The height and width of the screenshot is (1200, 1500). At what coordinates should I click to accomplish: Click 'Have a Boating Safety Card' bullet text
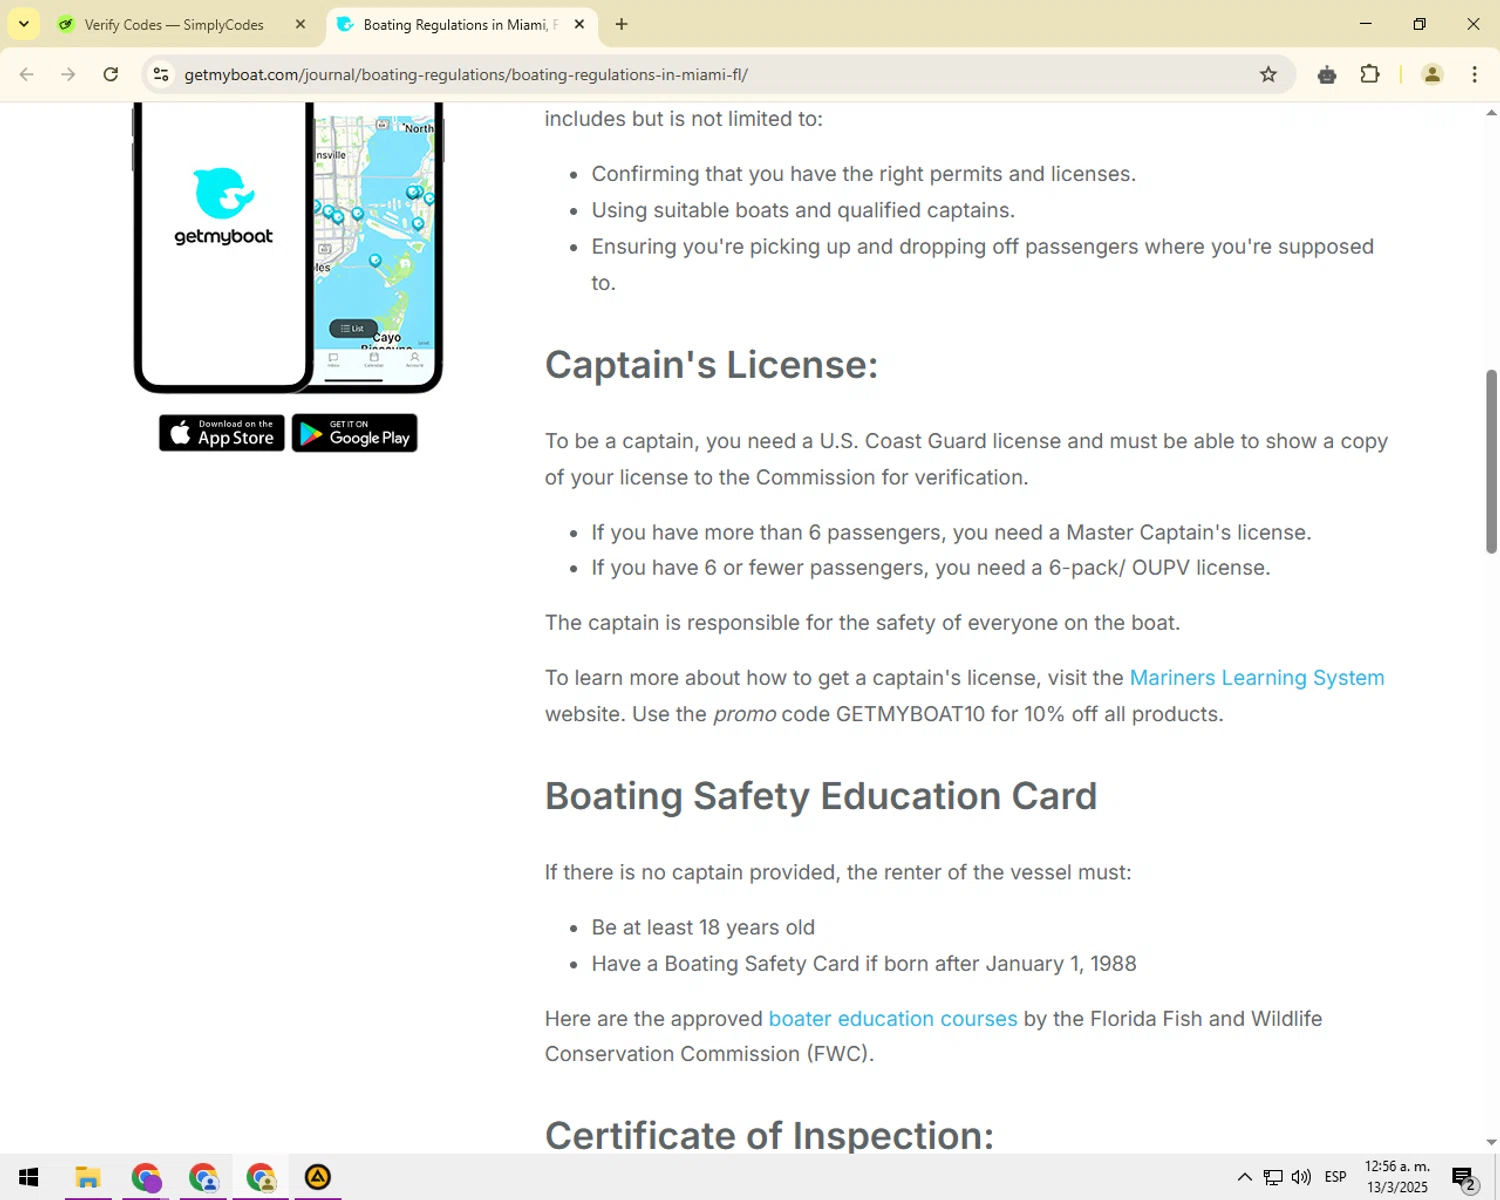click(864, 964)
